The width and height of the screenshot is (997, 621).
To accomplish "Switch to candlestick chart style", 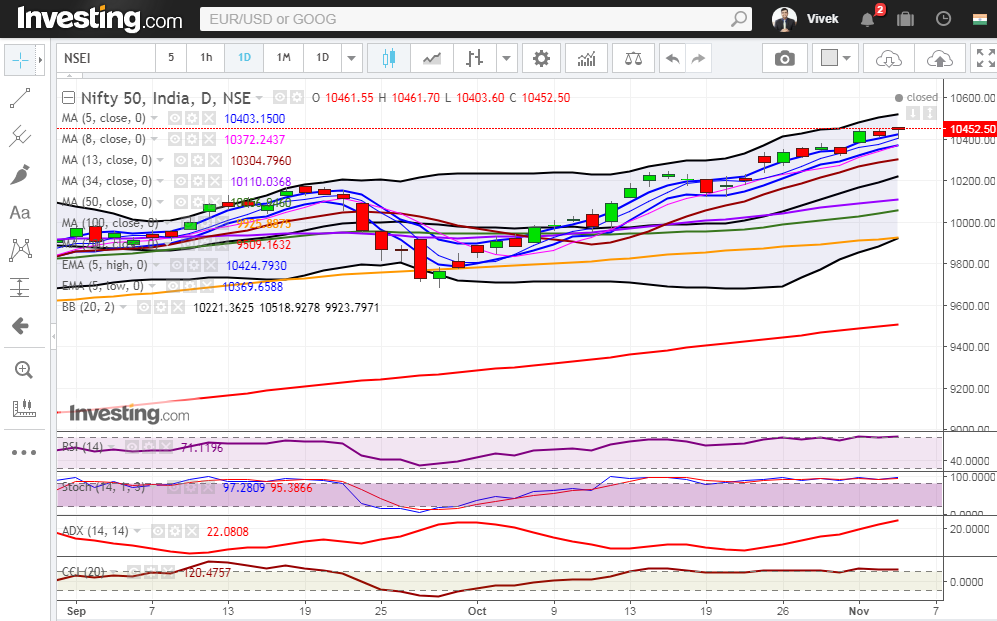I will pos(389,58).
